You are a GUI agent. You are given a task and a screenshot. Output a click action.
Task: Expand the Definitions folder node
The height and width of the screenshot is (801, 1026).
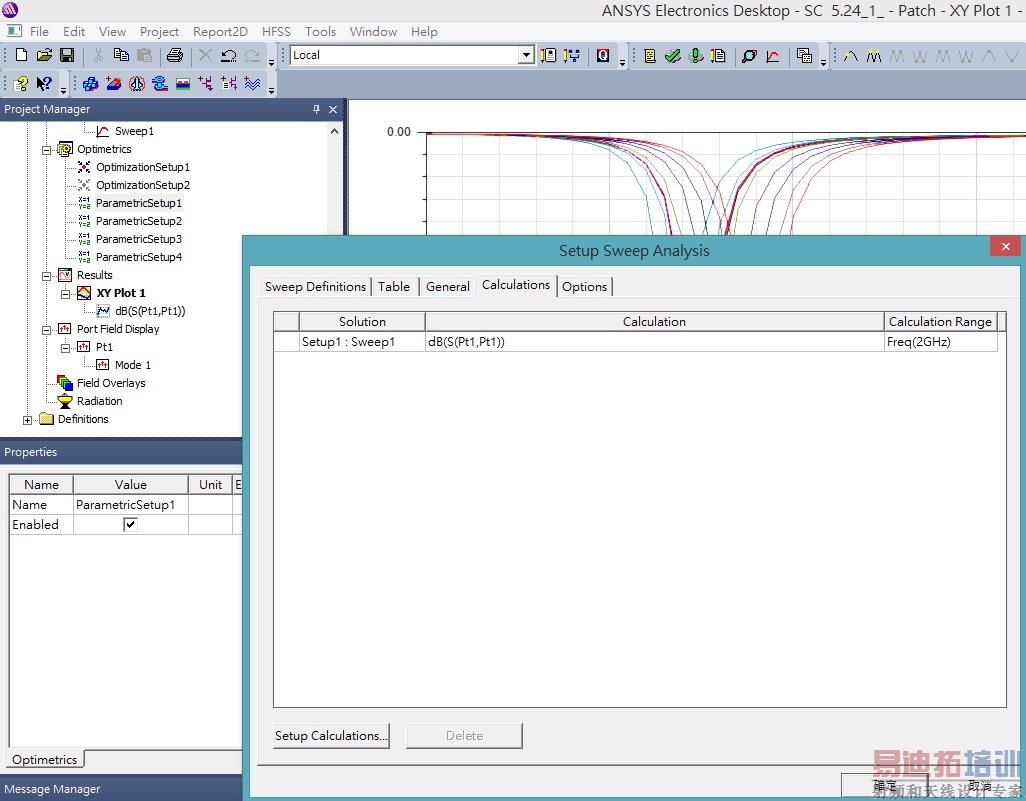28,420
